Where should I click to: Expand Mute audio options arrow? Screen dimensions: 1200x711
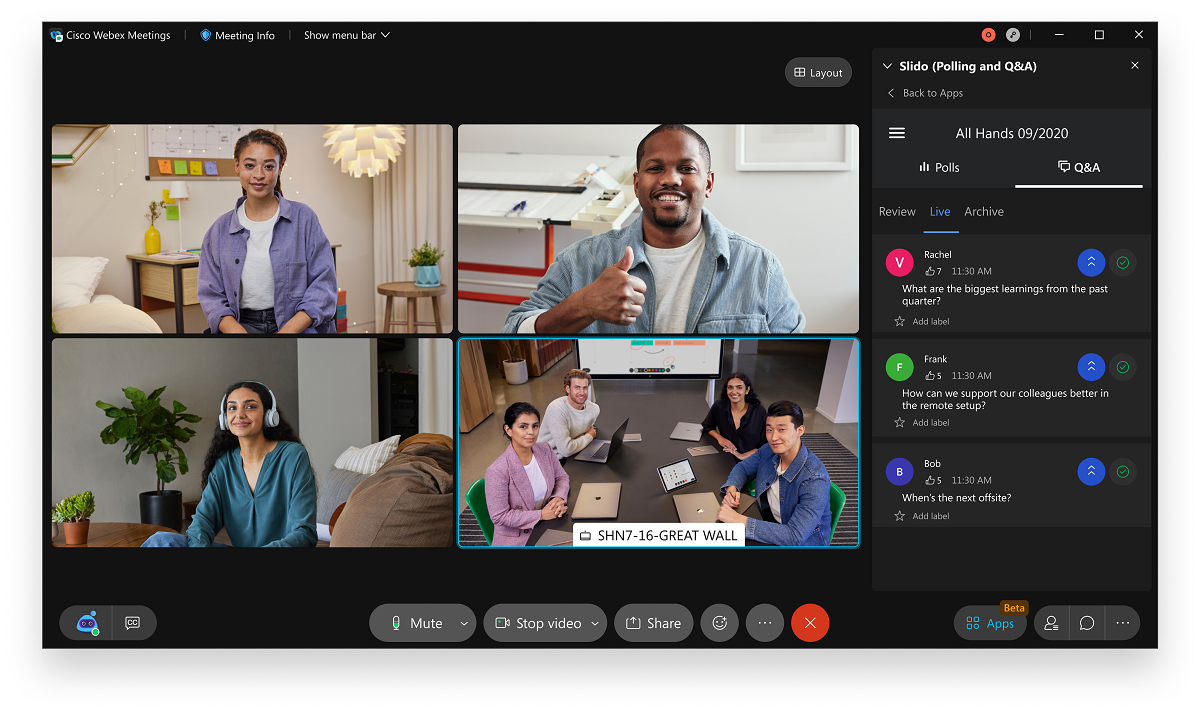coord(464,623)
